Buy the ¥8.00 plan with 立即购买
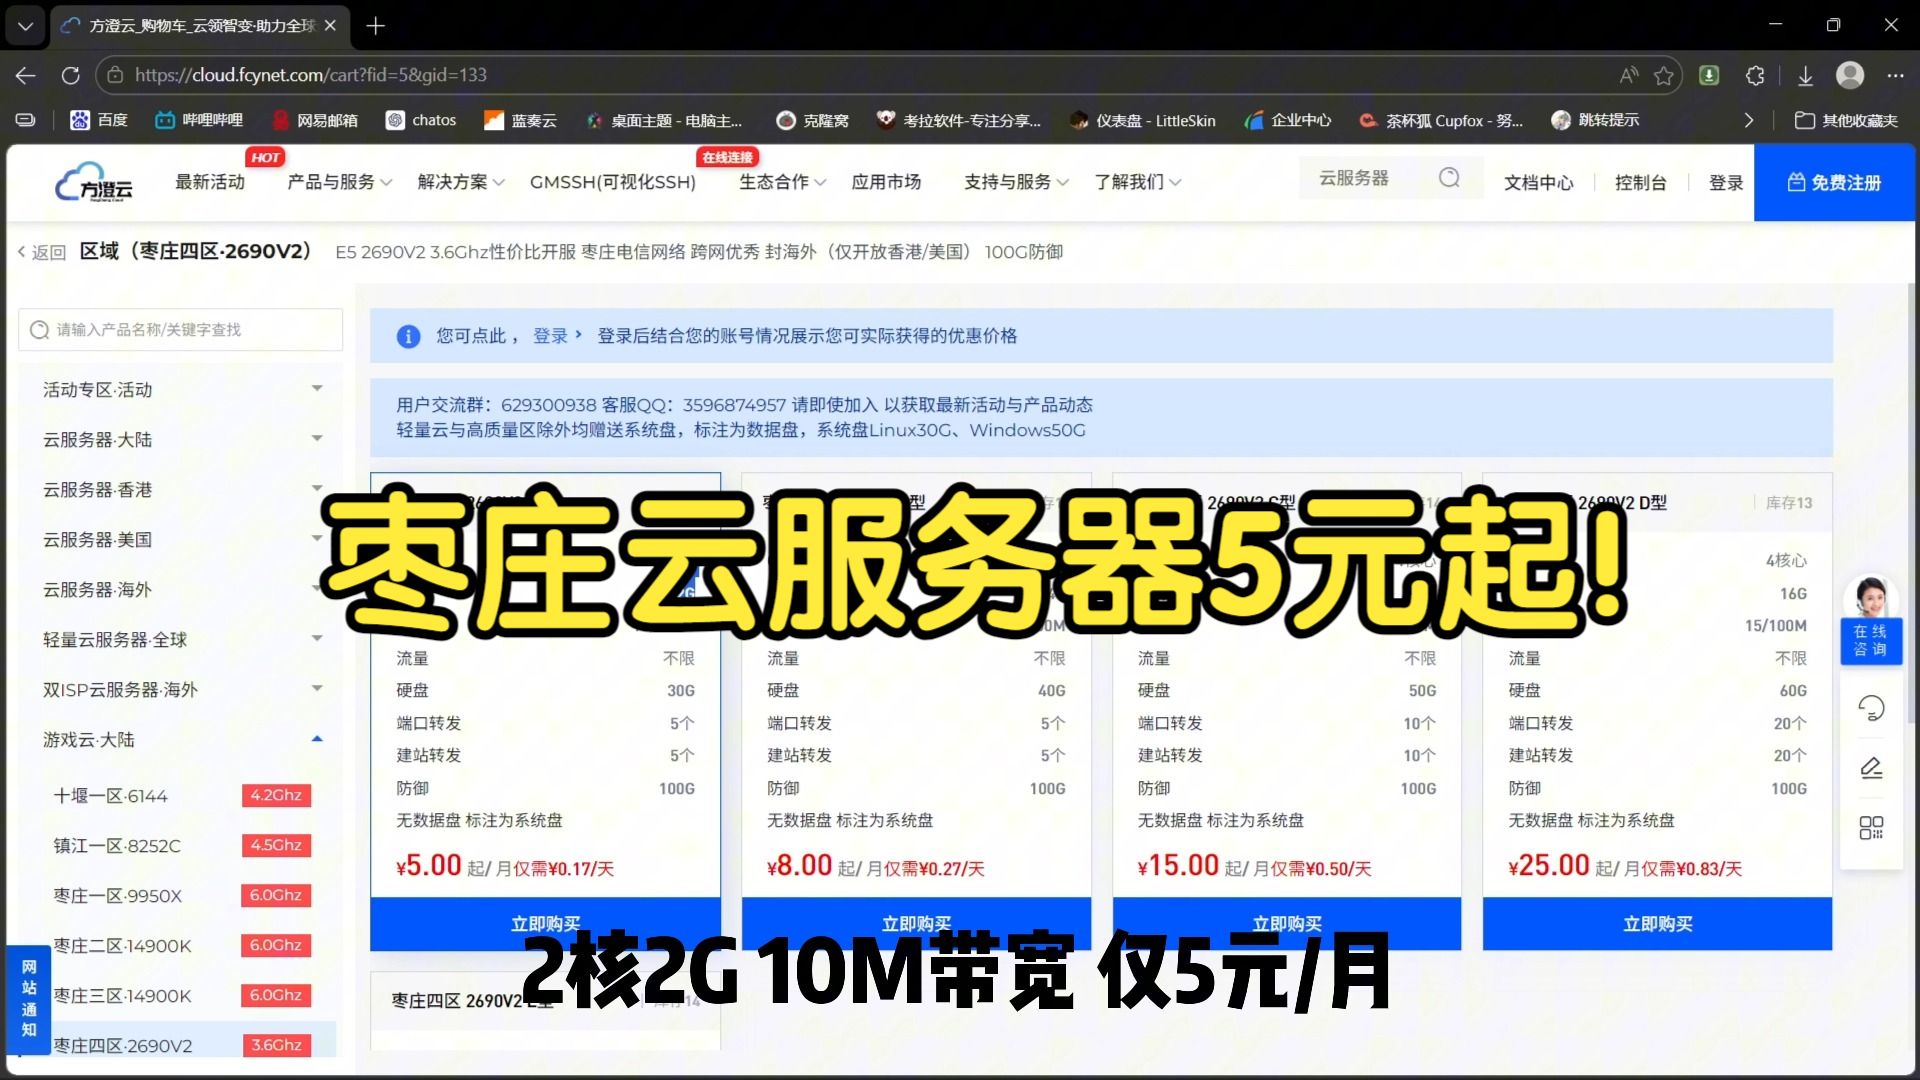 [x=916, y=924]
